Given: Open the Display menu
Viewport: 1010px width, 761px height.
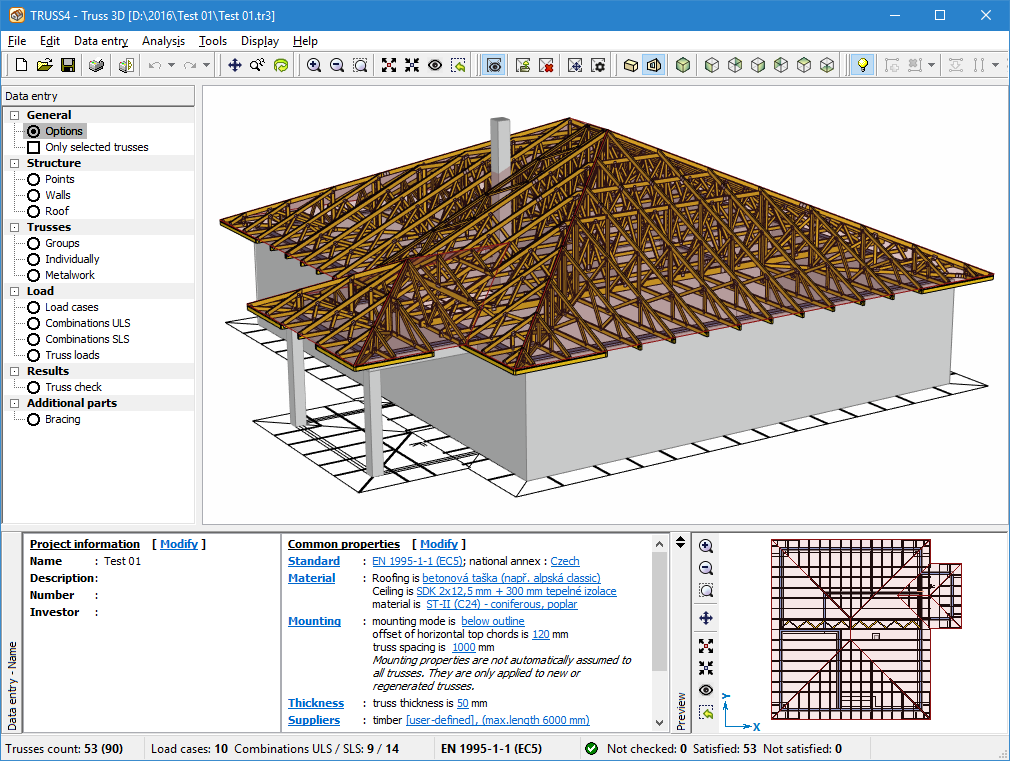Looking at the screenshot, I should pos(259,41).
